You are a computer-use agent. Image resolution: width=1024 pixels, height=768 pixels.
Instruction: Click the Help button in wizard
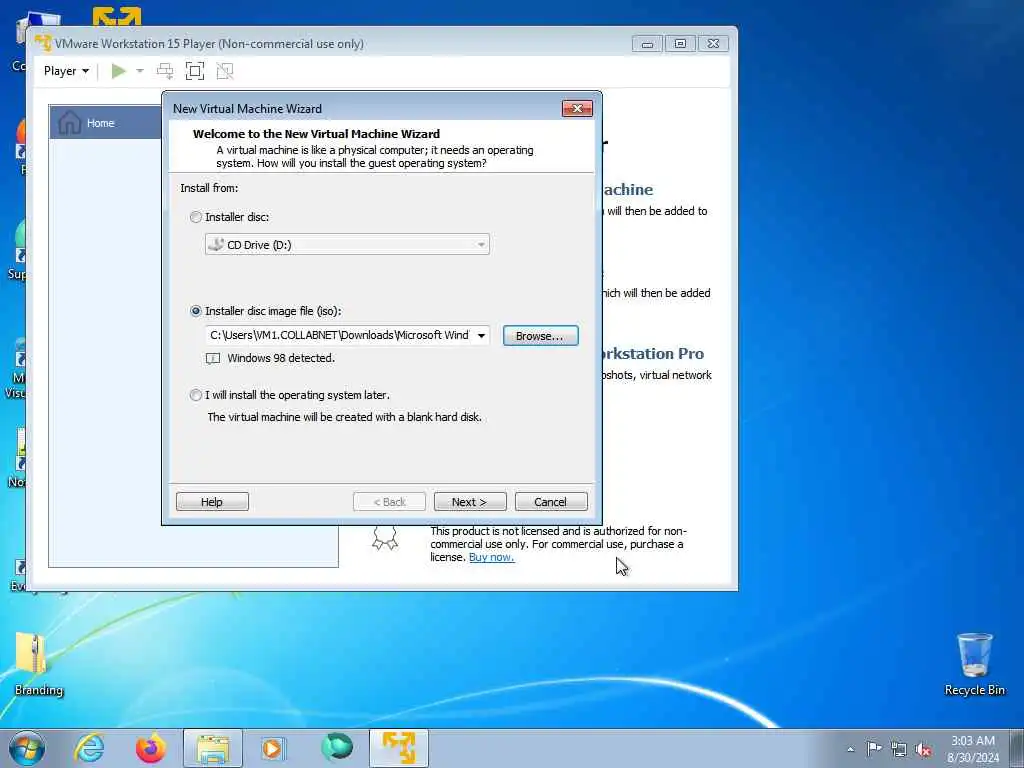click(212, 502)
